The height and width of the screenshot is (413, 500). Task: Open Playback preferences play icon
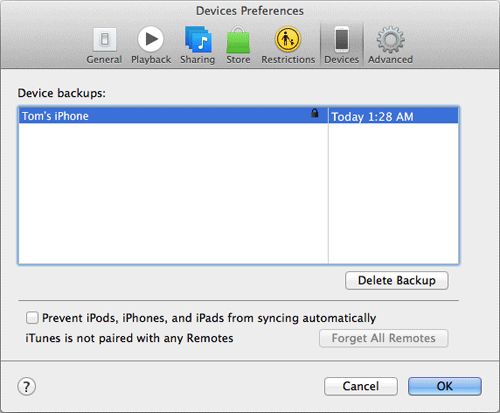point(151,39)
